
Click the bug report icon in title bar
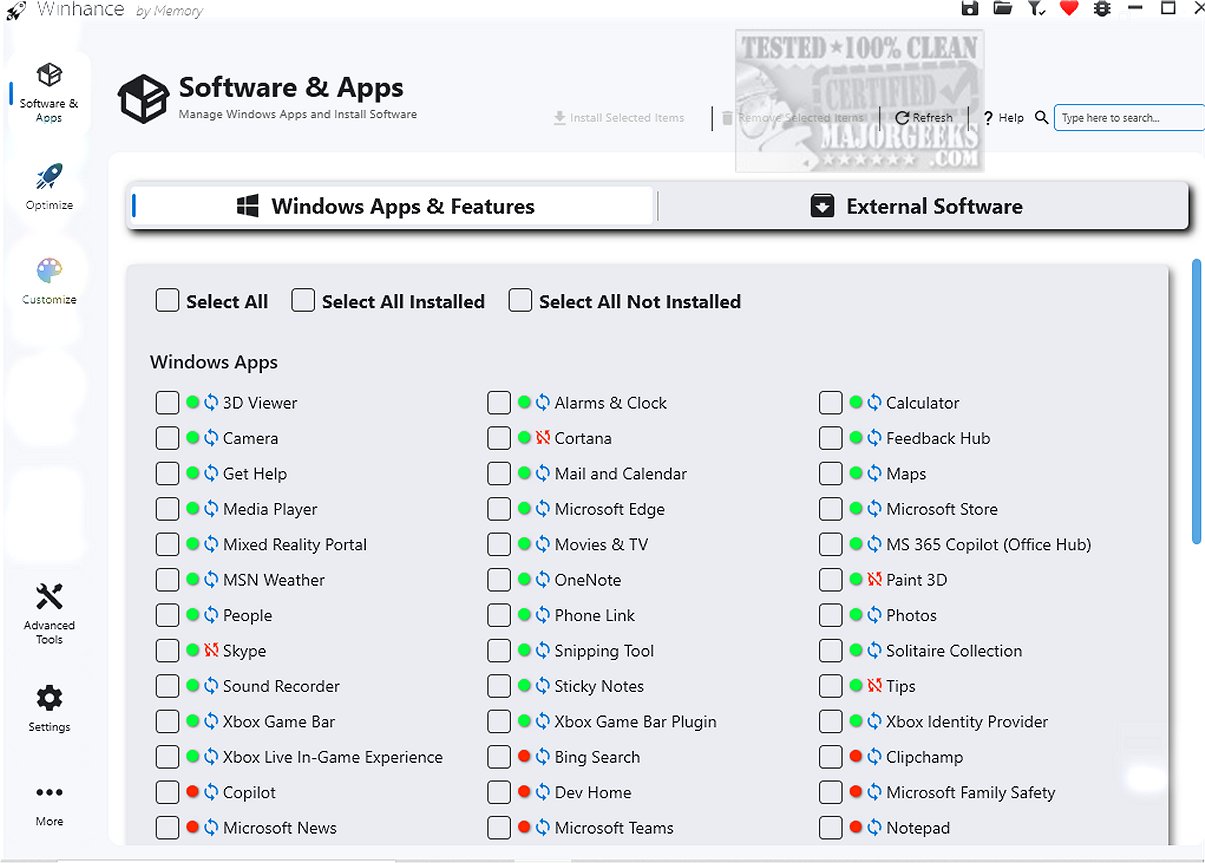(1103, 9)
